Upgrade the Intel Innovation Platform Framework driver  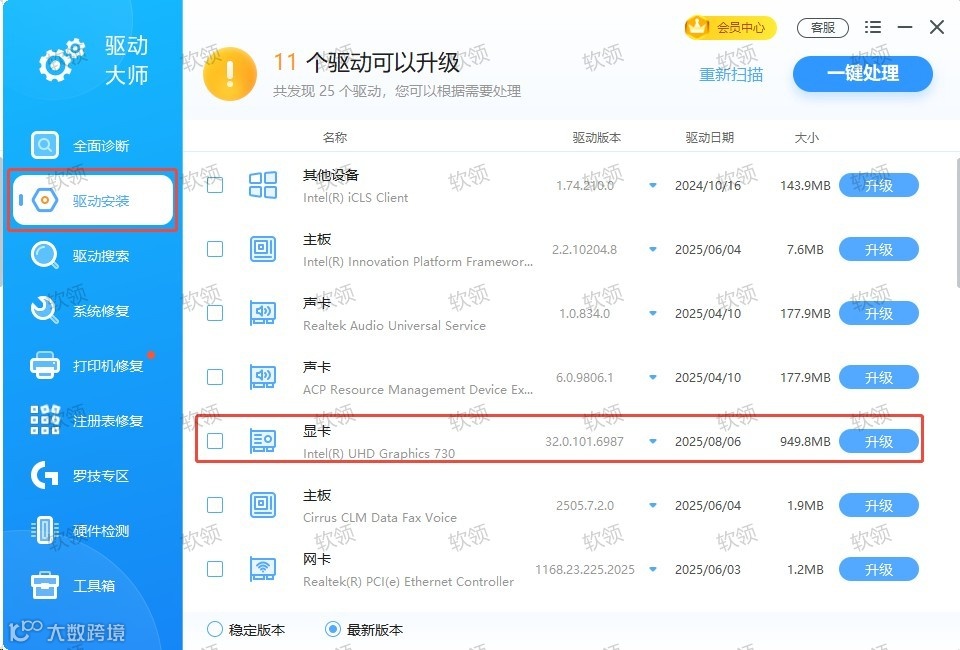(879, 249)
